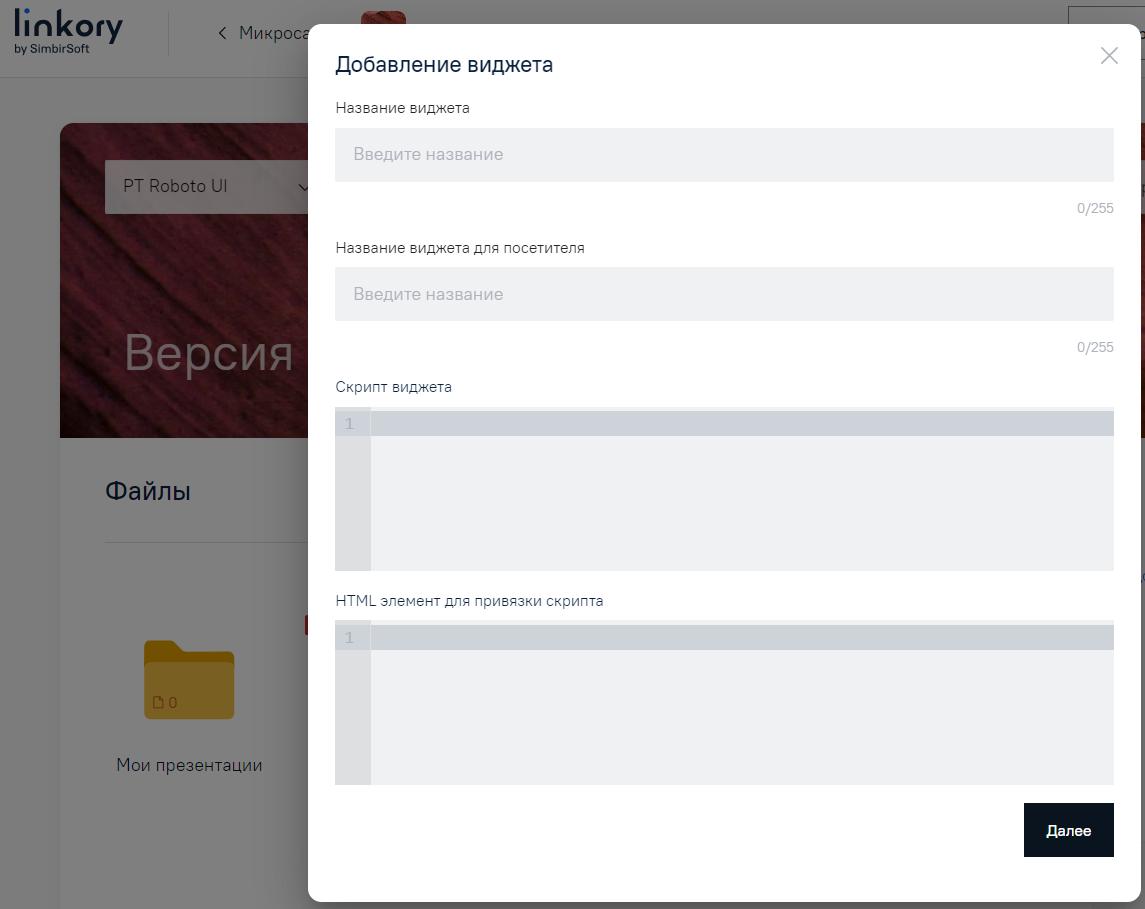Click the "Файлы" section heading

click(146, 491)
